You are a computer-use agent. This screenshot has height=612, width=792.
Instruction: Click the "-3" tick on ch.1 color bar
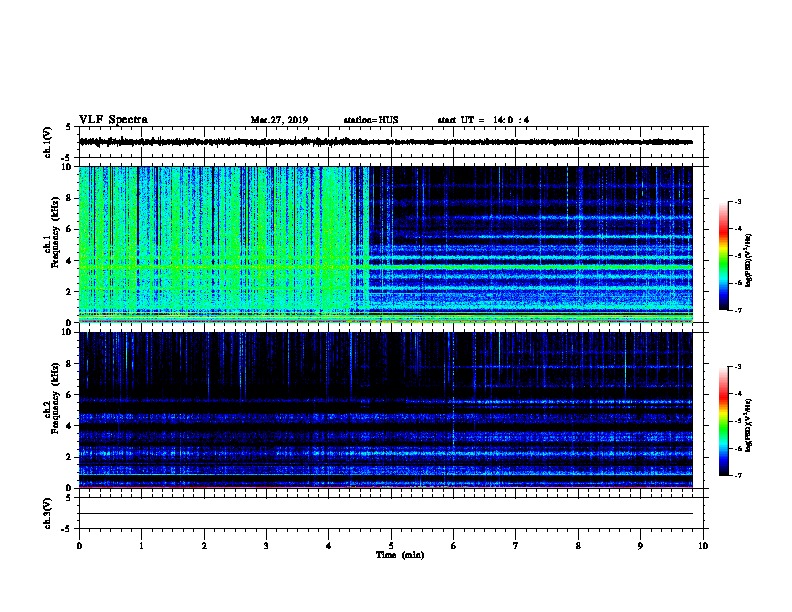pyautogui.click(x=738, y=201)
